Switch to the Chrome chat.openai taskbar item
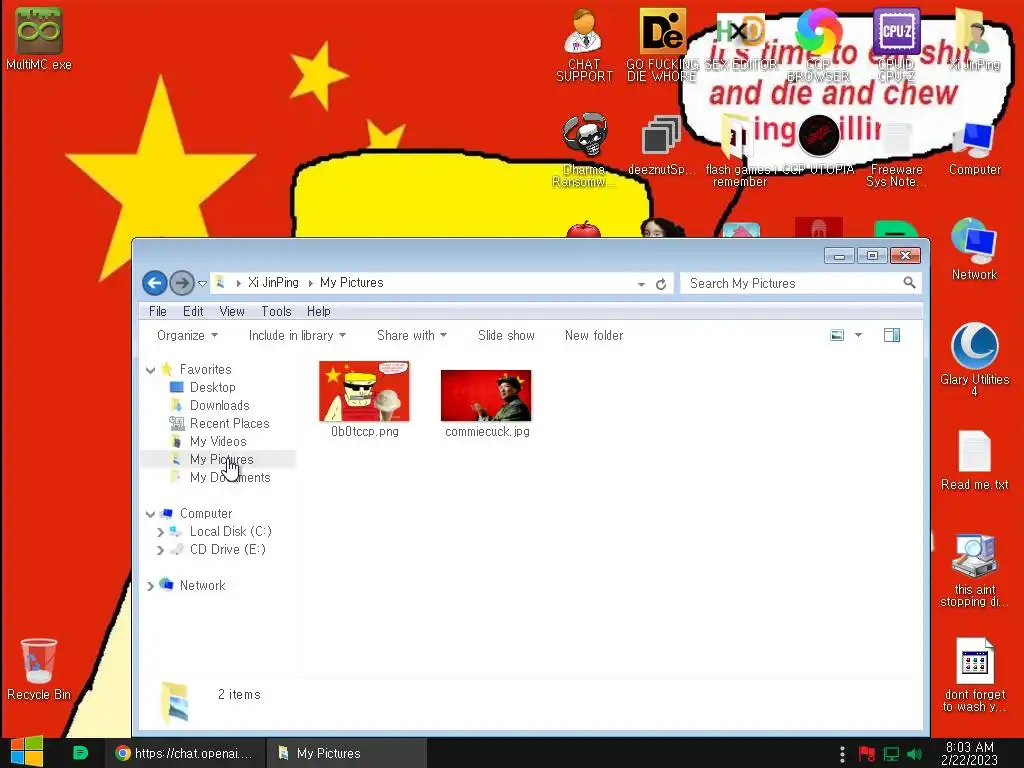 point(185,753)
